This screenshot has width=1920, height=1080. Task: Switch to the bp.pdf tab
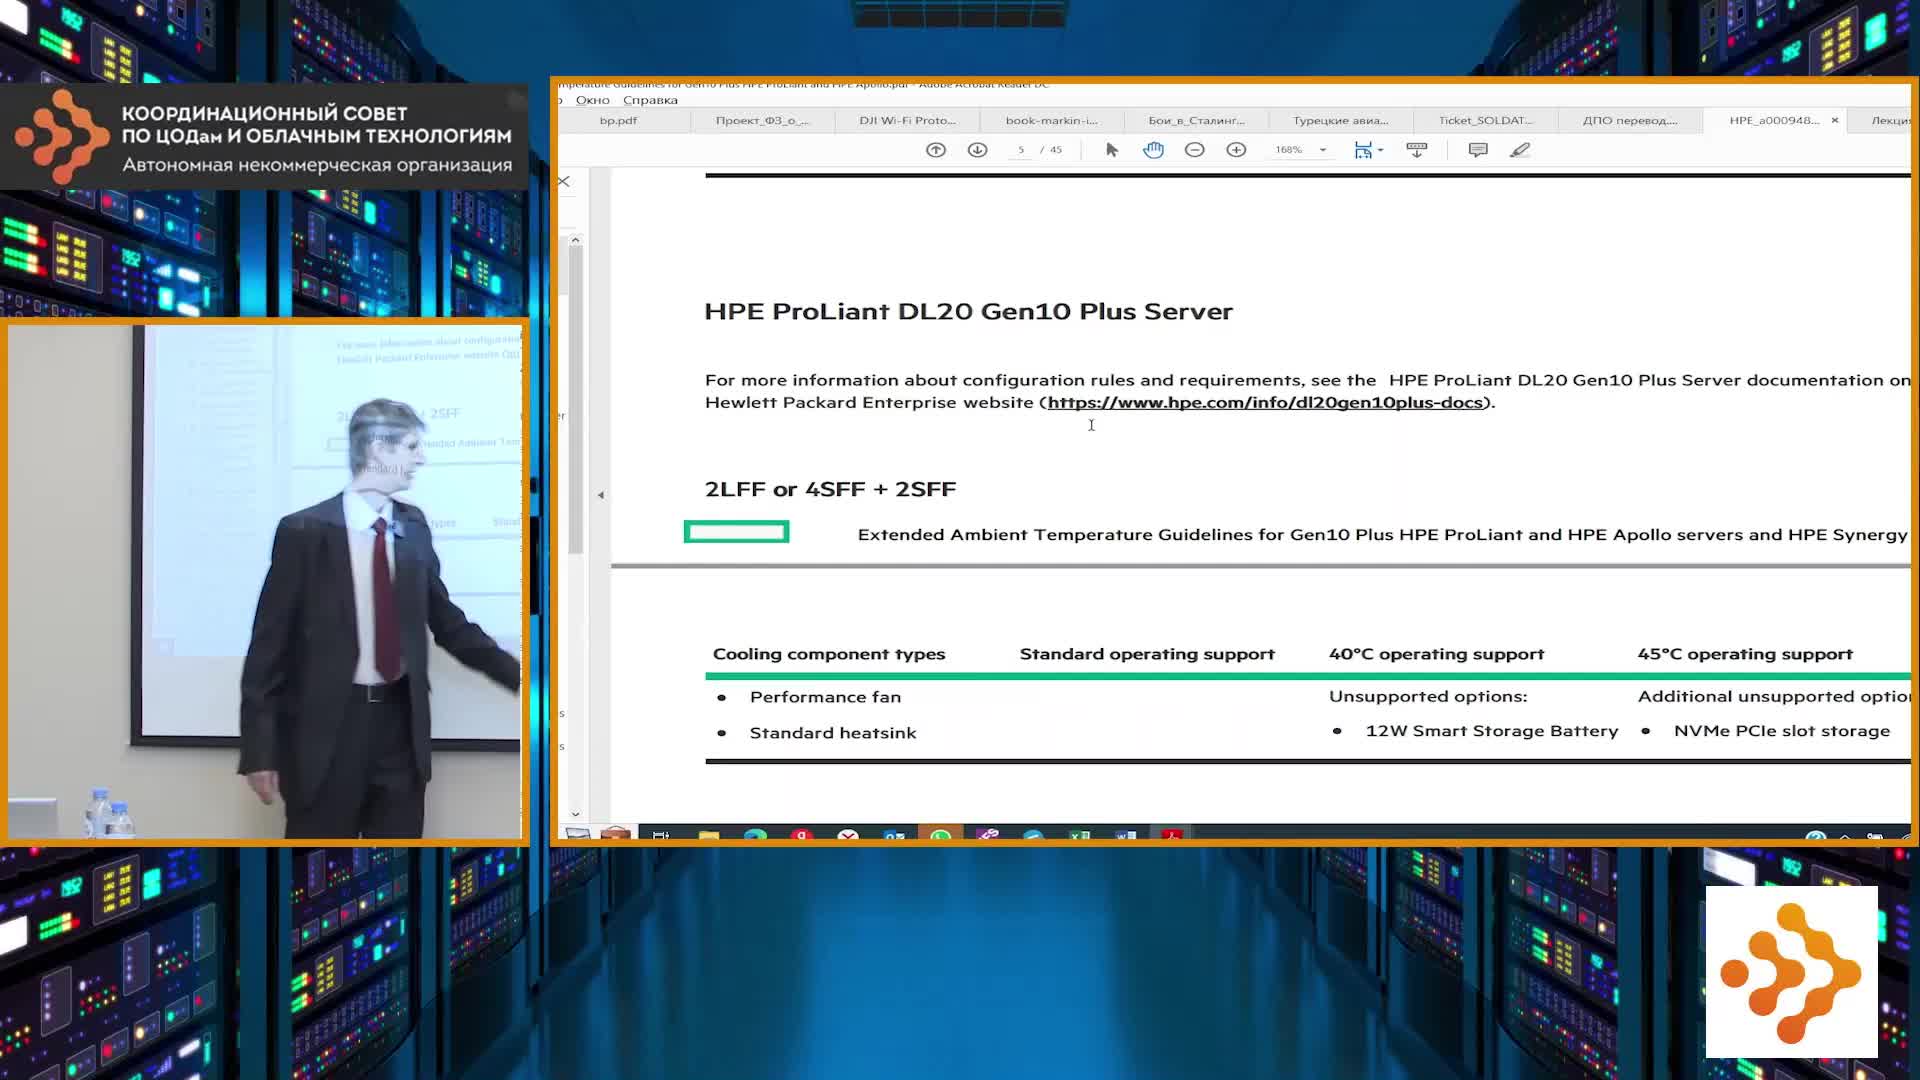(618, 120)
